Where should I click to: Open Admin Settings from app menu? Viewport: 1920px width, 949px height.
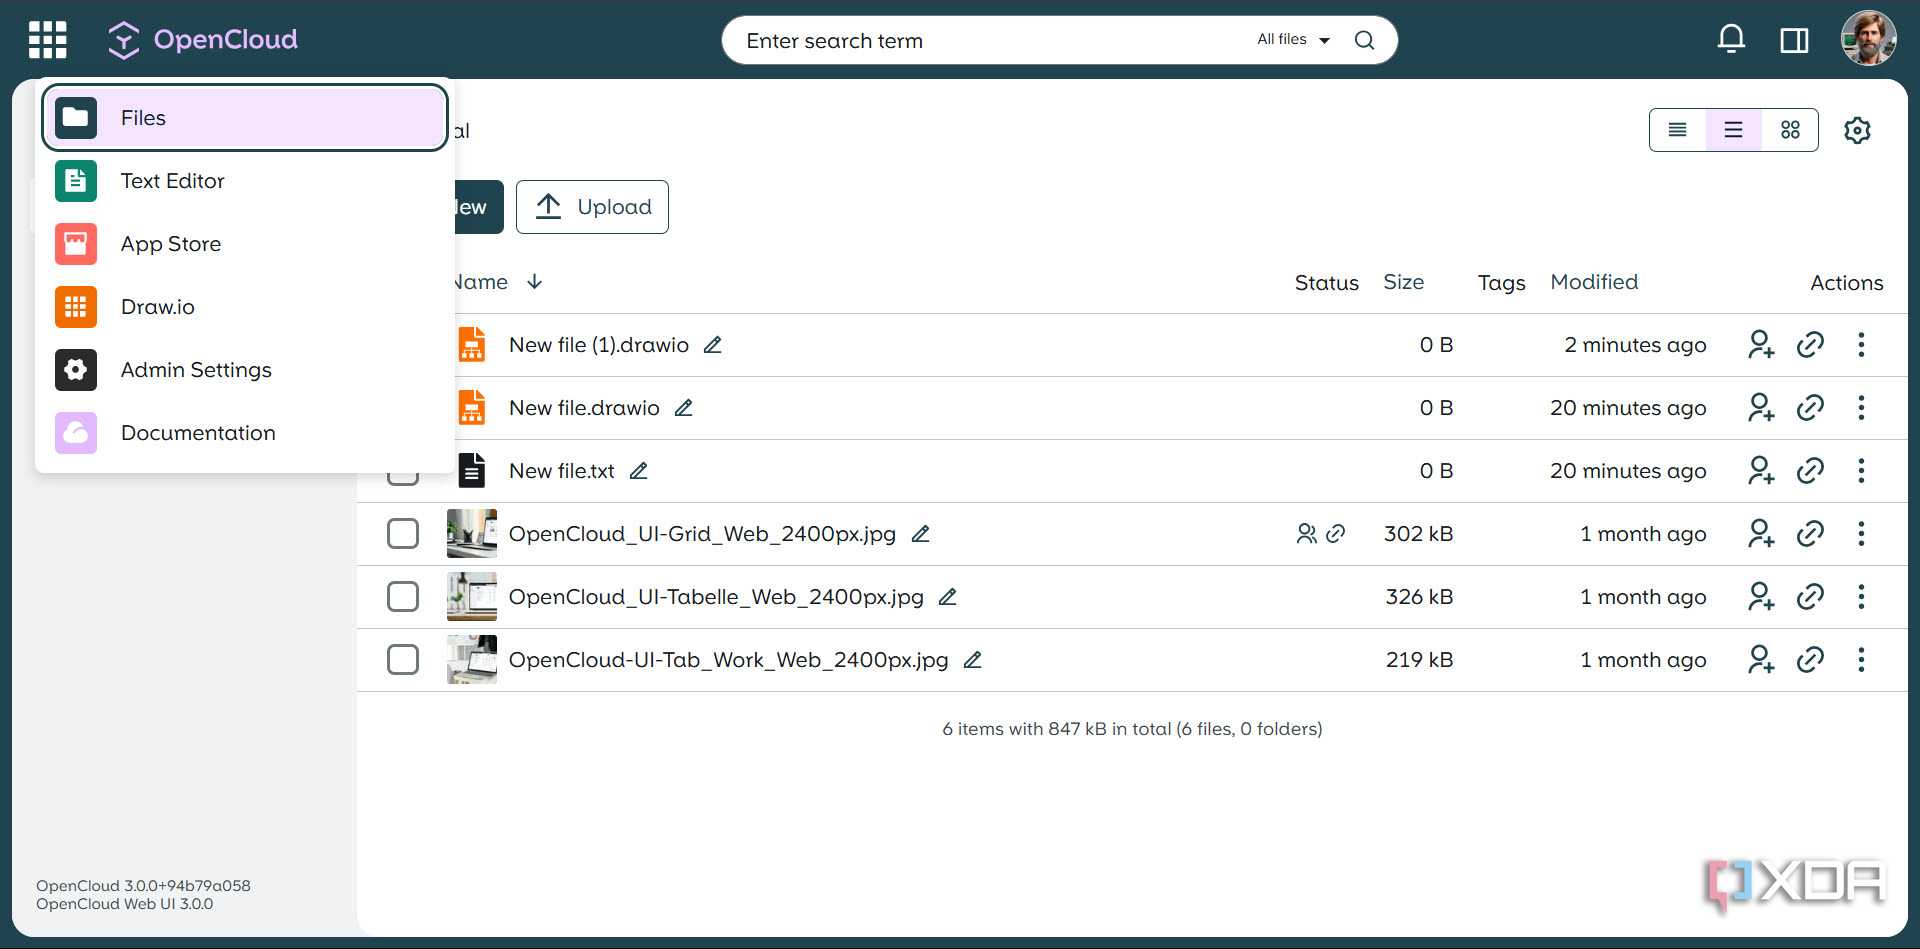[x=245, y=370]
